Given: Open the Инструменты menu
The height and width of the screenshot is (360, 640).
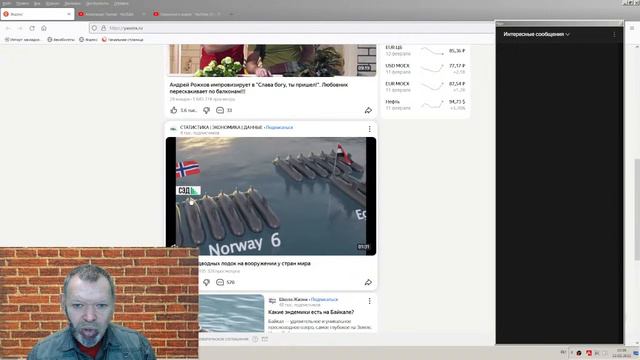Looking at the screenshot, I should coord(97,3).
